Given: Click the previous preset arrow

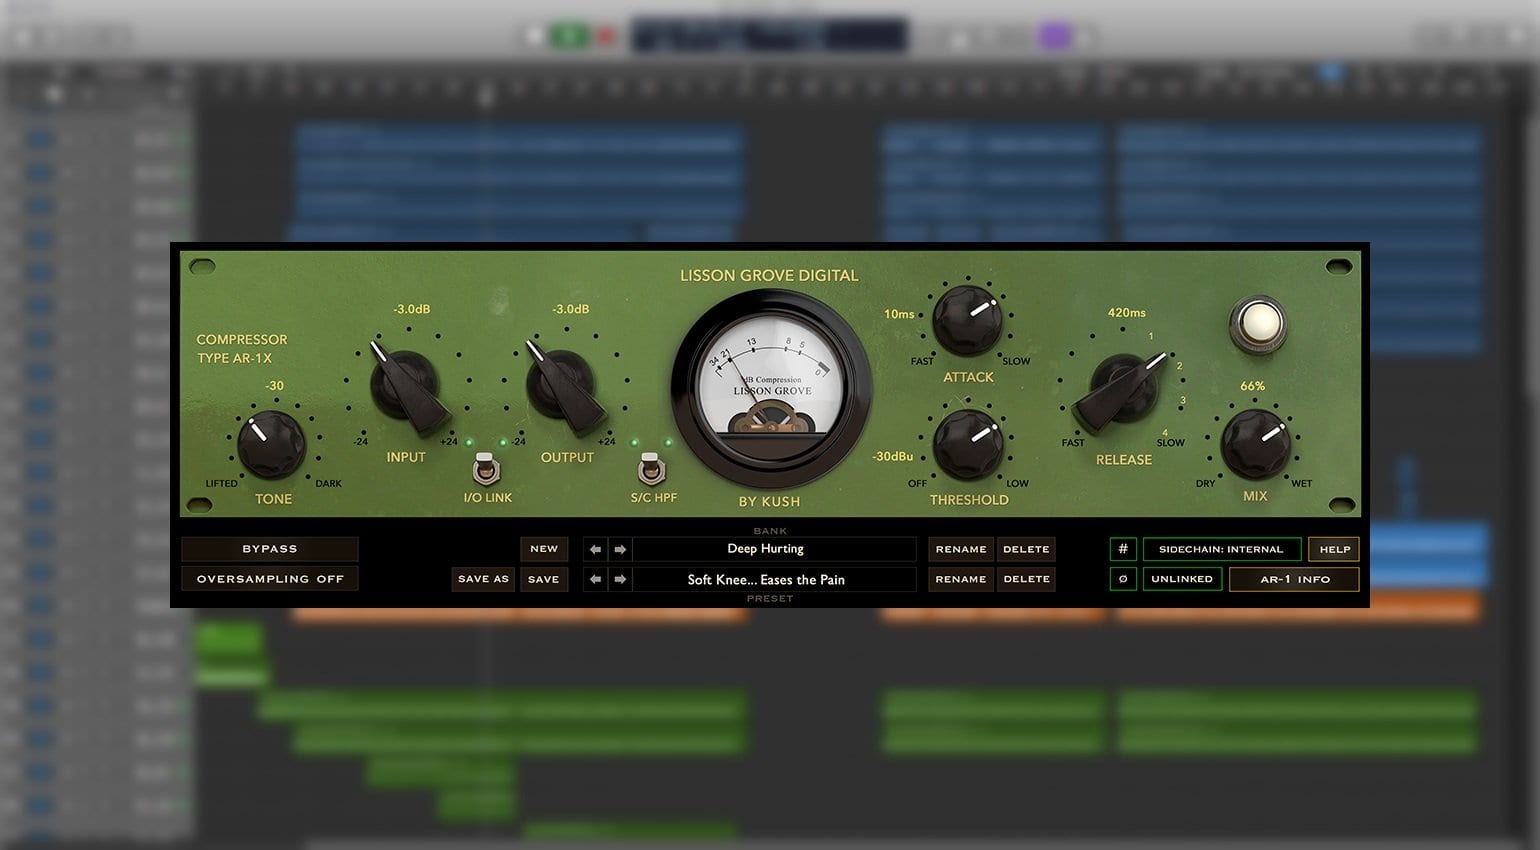Looking at the screenshot, I should (x=595, y=579).
